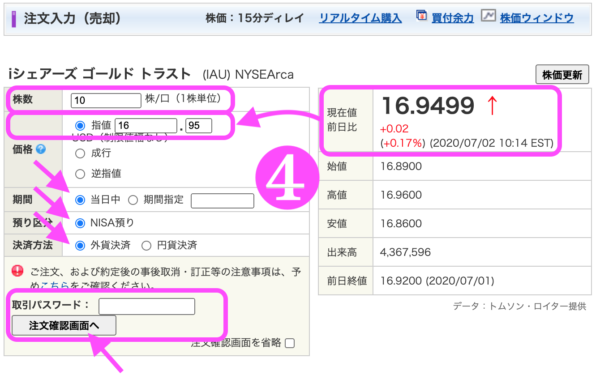Open the 買付余力 link
Screen dimensions: 600x383
pyautogui.click(x=452, y=18)
